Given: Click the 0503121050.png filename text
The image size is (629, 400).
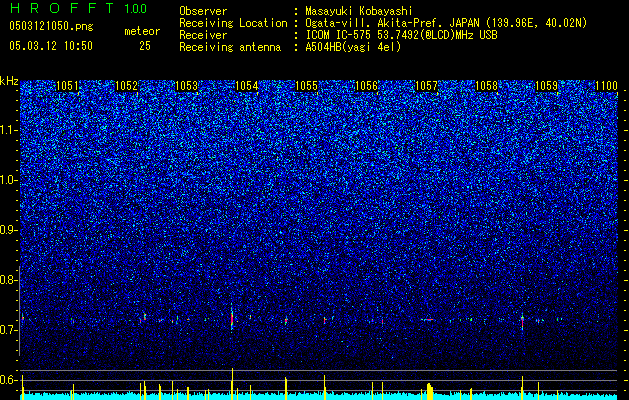Looking at the screenshot, I should tap(51, 26).
